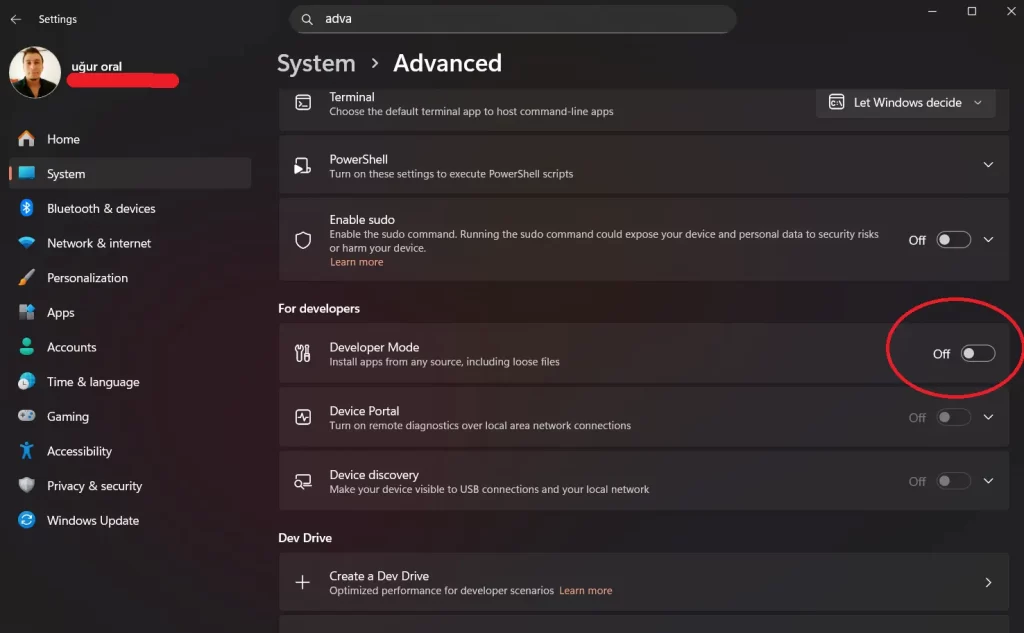The height and width of the screenshot is (633, 1024).
Task: Click the search box showing adva
Action: point(512,19)
